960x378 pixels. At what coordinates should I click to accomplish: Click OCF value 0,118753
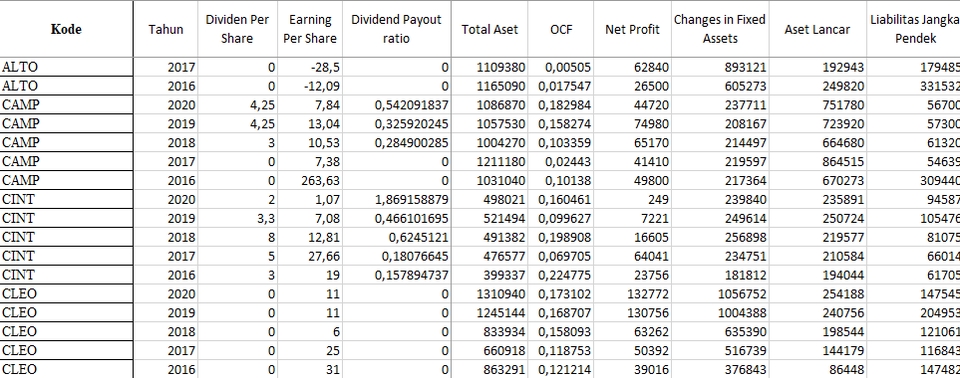(561, 351)
